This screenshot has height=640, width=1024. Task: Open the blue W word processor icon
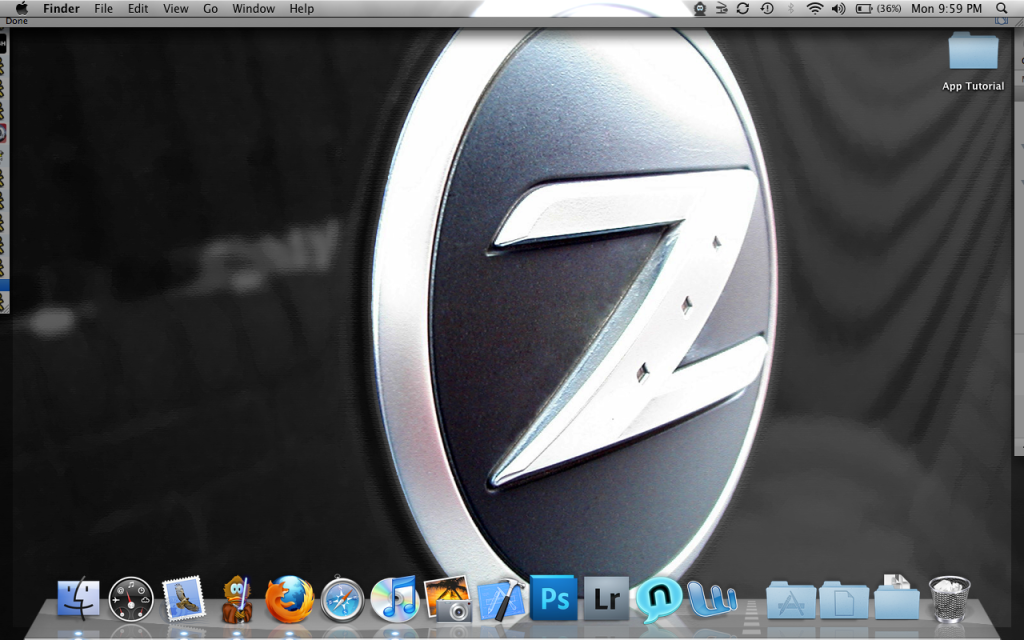pos(712,598)
